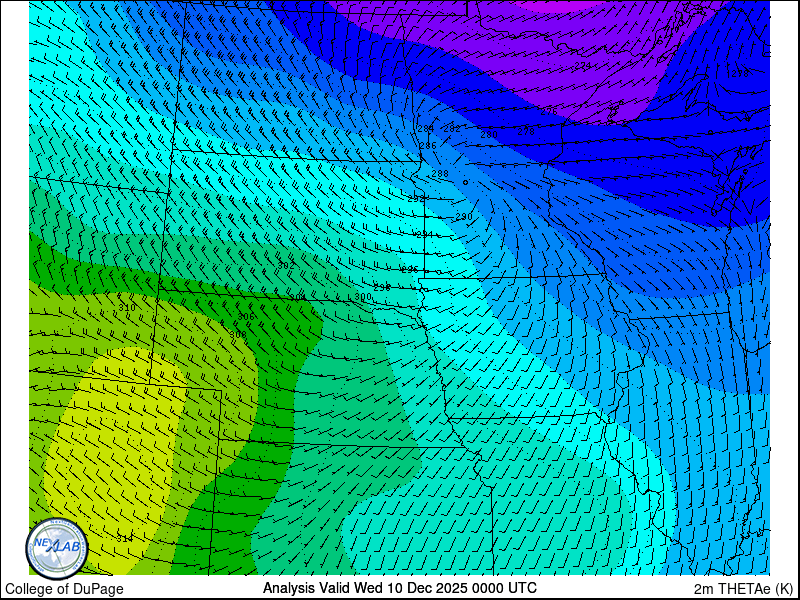Click the 298 contour label
Image resolution: width=800 pixels, height=600 pixels.
(382, 288)
